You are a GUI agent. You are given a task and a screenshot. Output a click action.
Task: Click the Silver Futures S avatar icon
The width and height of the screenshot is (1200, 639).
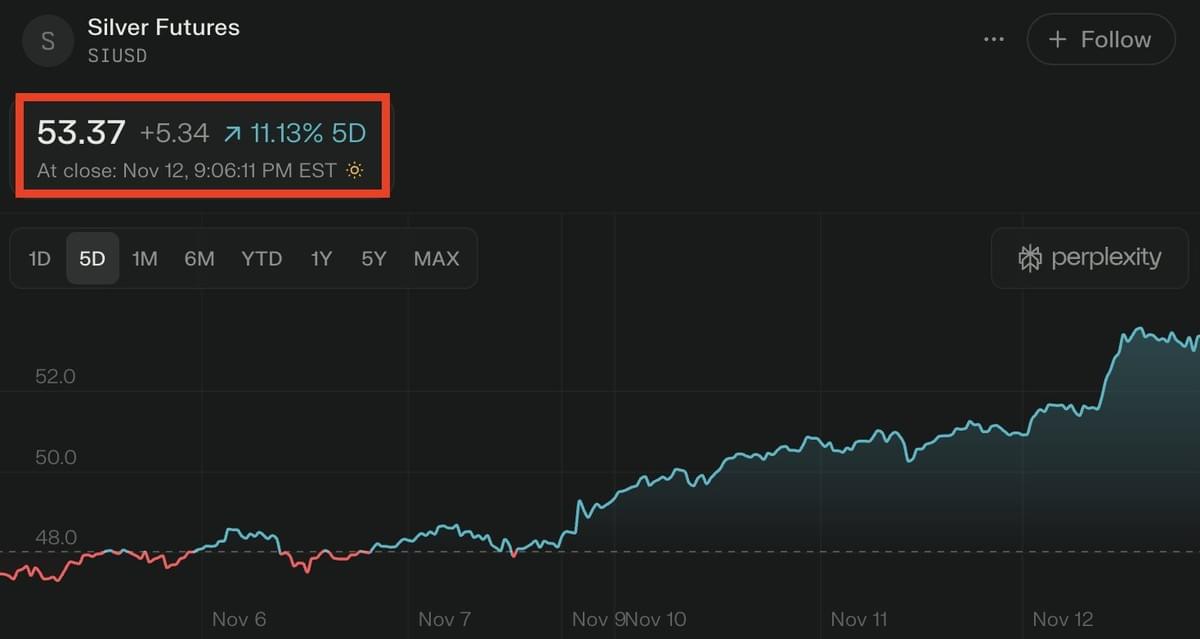[48, 41]
